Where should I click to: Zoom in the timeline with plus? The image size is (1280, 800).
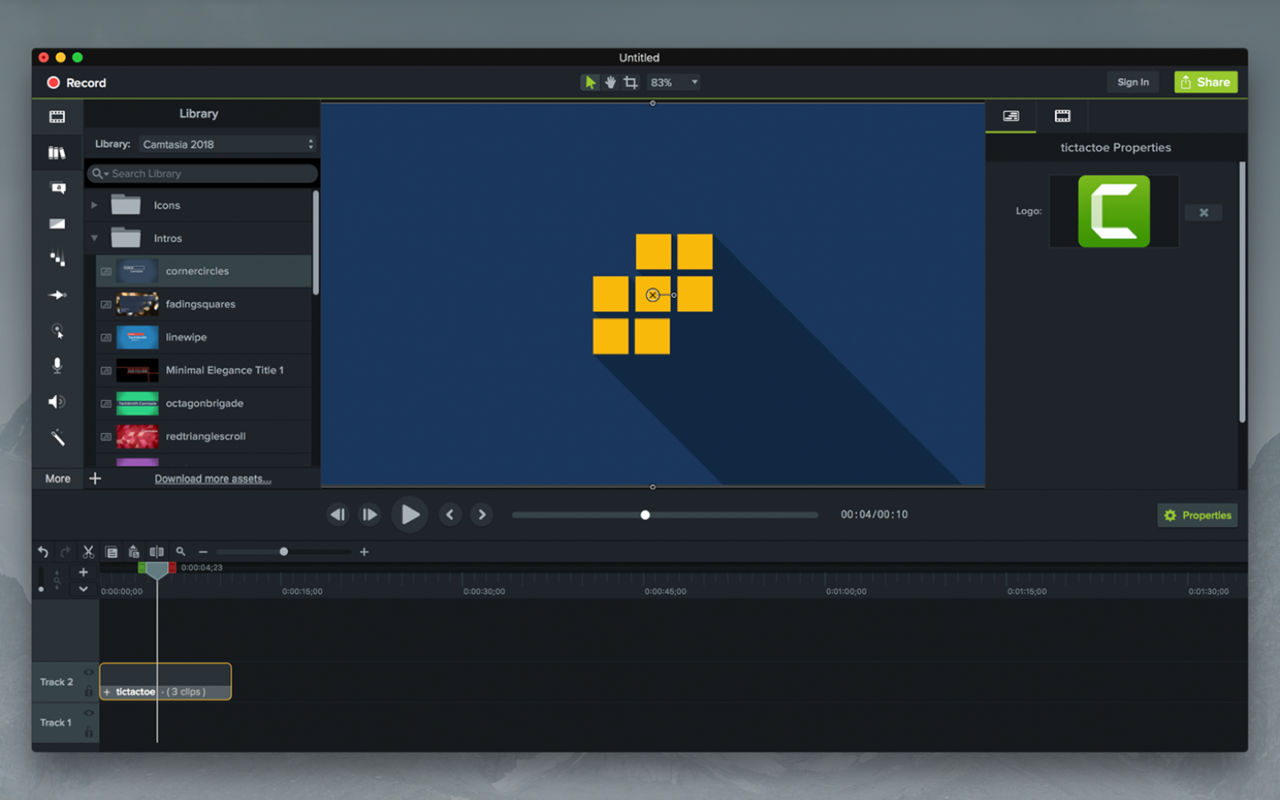[x=364, y=552]
